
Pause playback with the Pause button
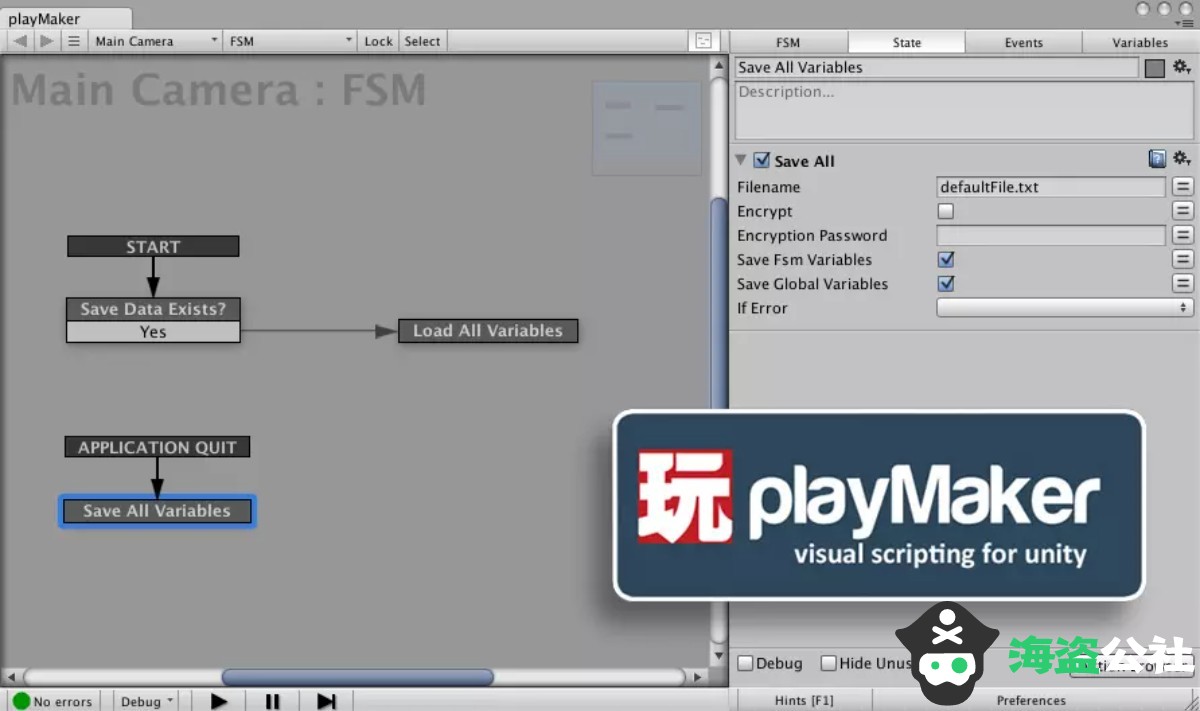click(x=272, y=701)
